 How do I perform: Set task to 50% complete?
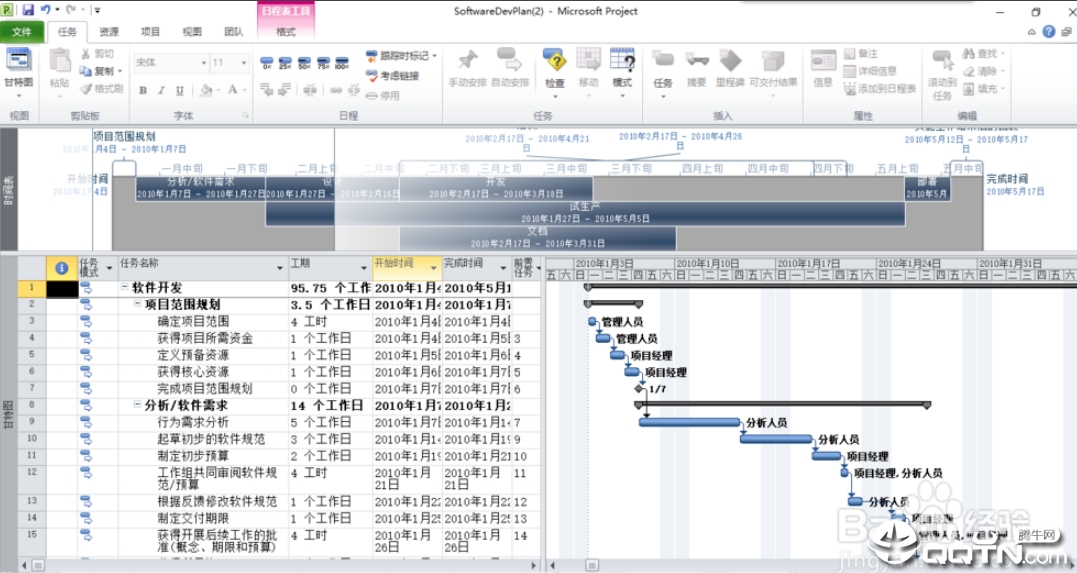pos(304,62)
